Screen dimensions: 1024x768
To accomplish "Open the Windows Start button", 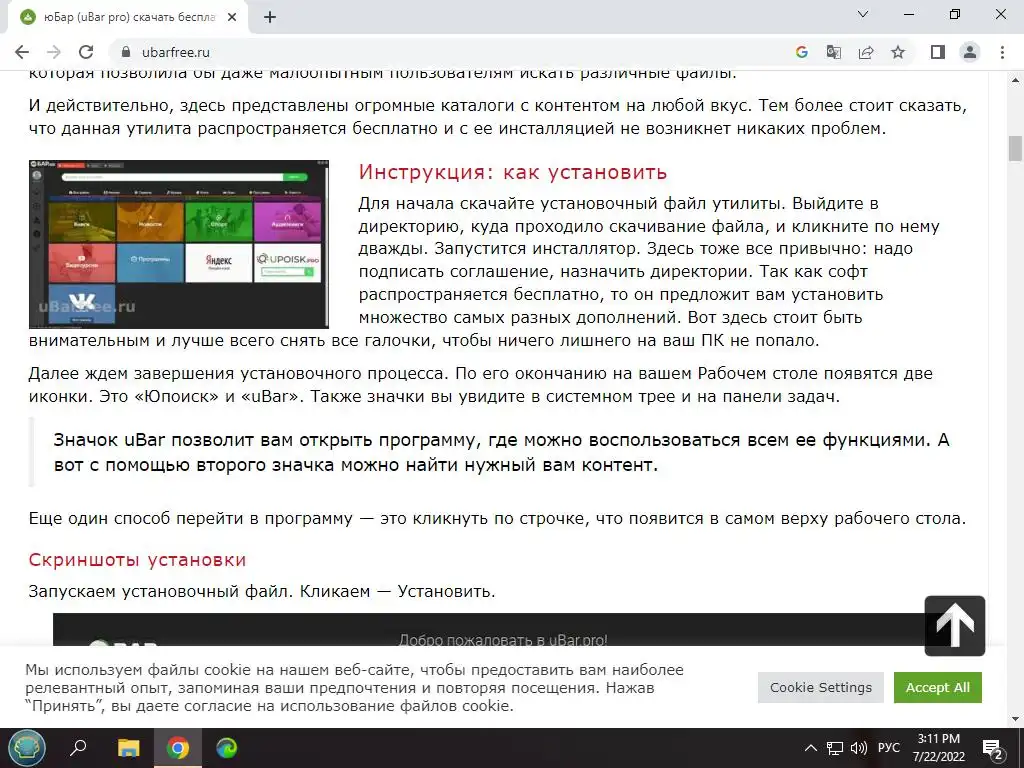I will tap(27, 748).
